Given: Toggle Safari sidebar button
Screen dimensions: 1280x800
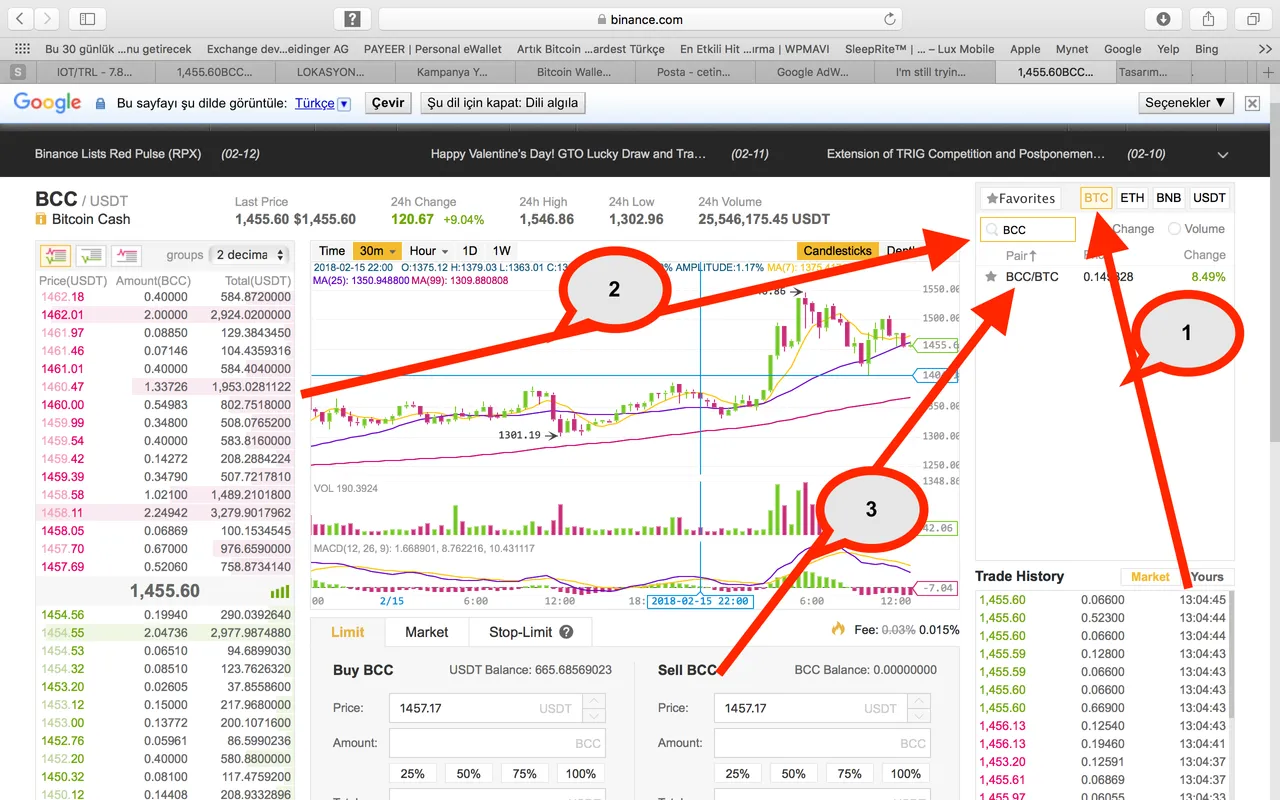Looking at the screenshot, I should tap(87, 18).
